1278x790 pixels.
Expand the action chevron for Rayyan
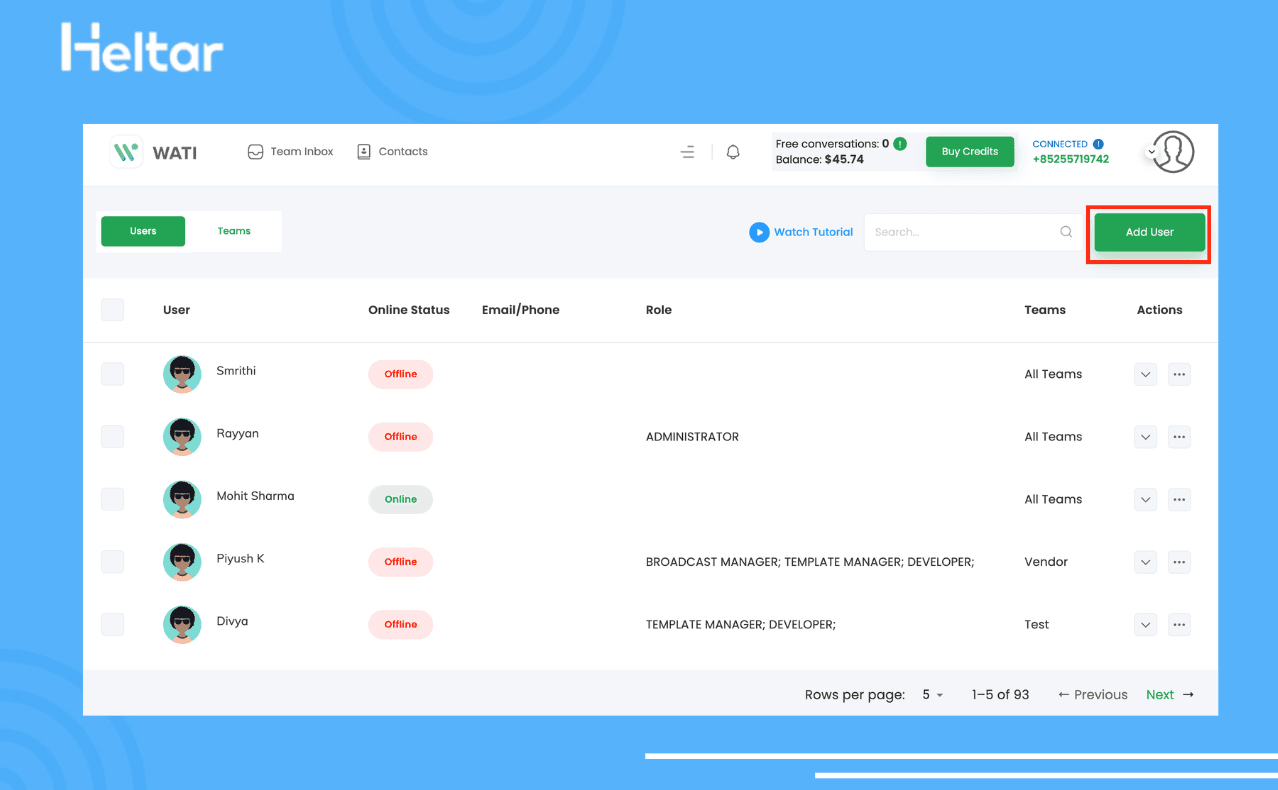pyautogui.click(x=1145, y=437)
